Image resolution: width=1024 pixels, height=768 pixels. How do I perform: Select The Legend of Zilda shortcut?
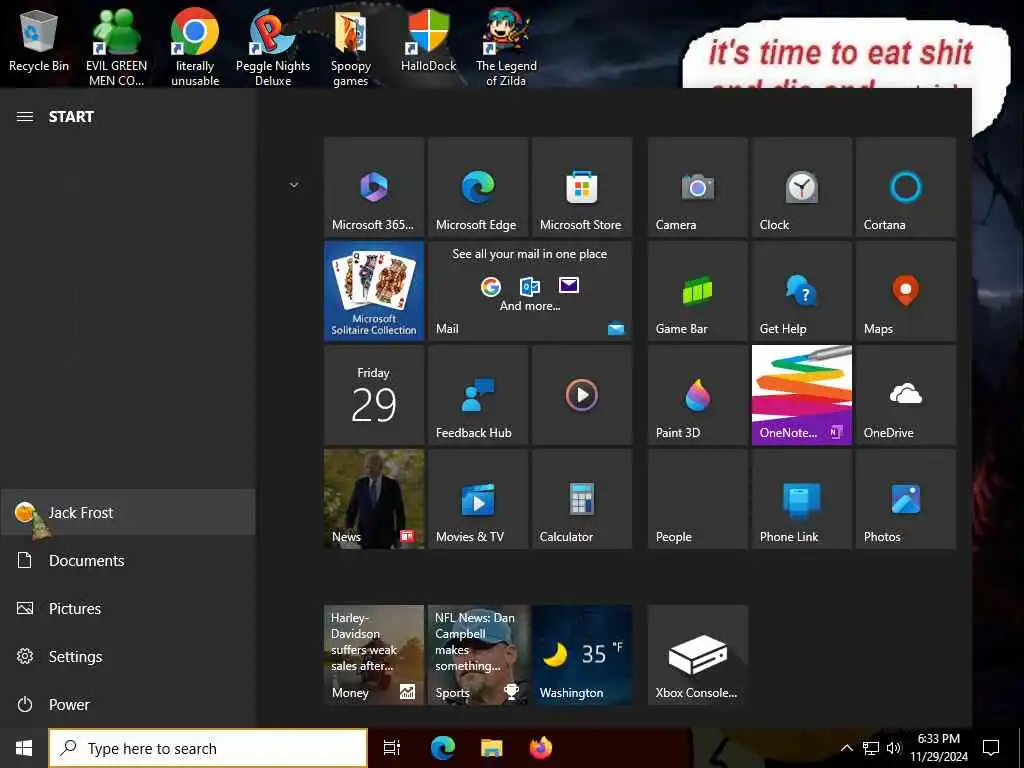pos(506,47)
